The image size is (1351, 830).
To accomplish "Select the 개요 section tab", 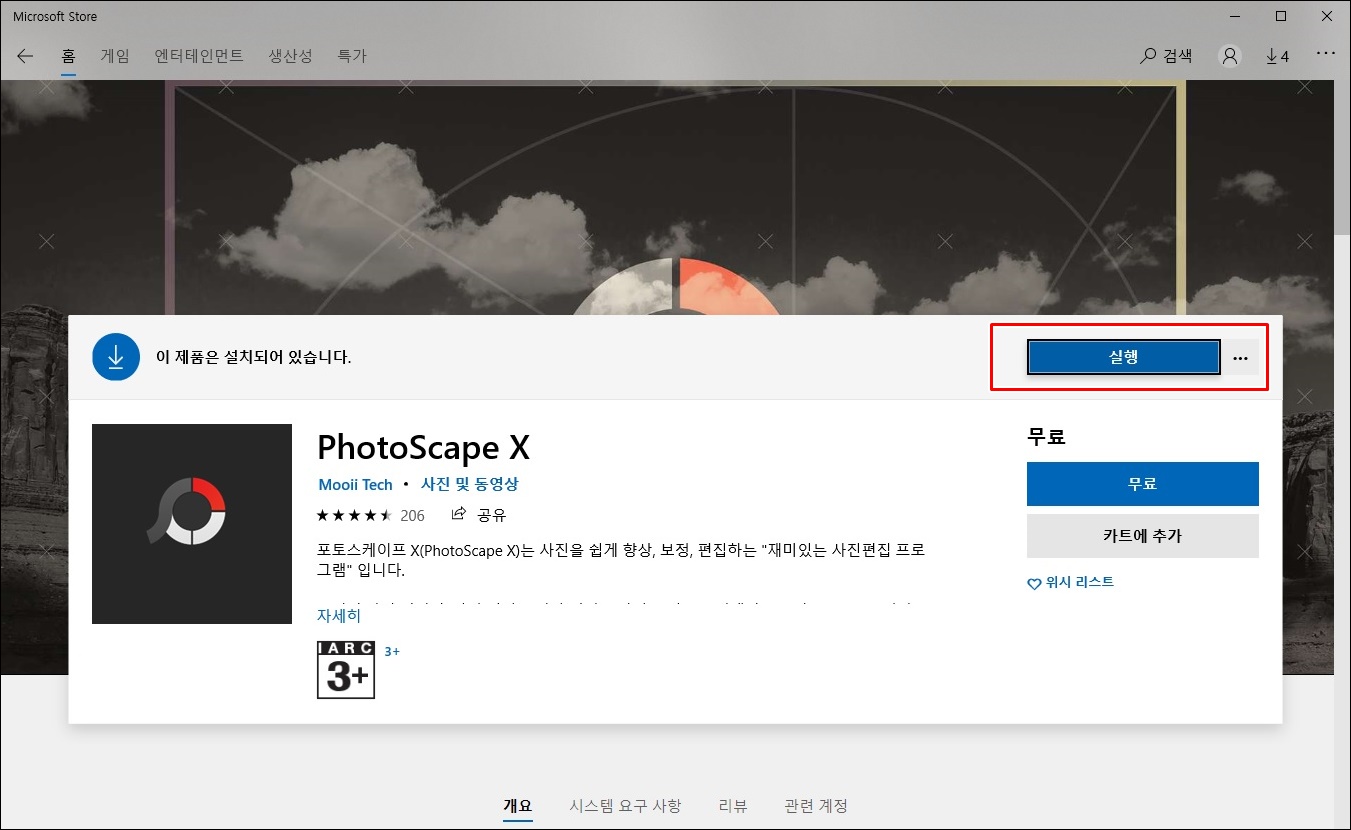I will coord(518,806).
